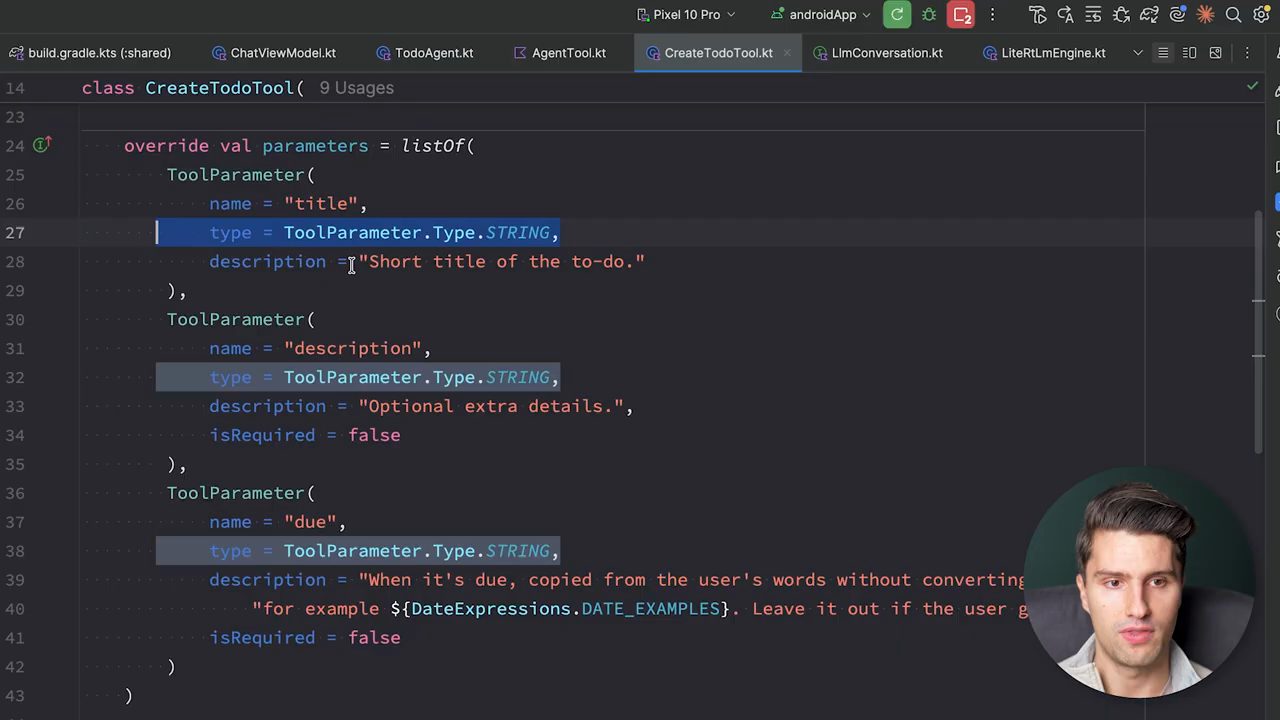
Task: Switch to the LlmConversation.kt tab
Action: [878, 53]
